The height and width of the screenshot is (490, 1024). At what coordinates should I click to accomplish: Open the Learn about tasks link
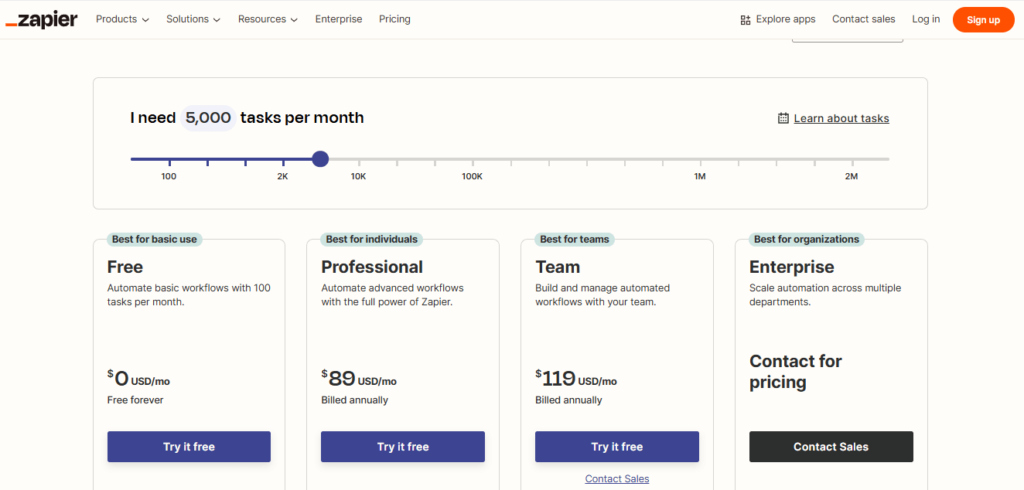[841, 118]
